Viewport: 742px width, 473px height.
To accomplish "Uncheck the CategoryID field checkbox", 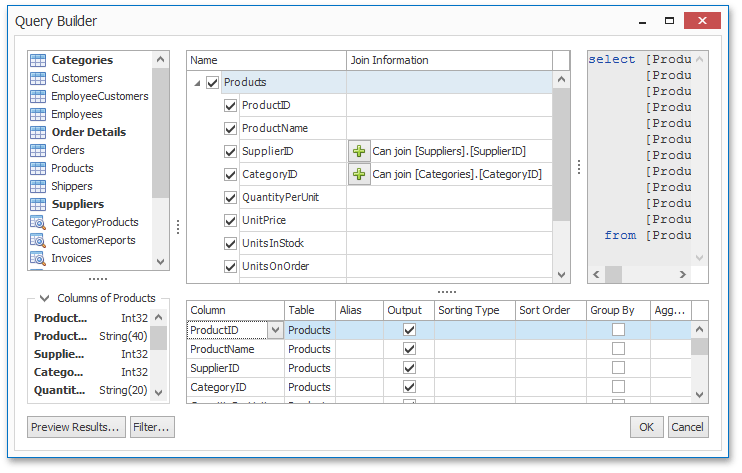I will pos(230,175).
